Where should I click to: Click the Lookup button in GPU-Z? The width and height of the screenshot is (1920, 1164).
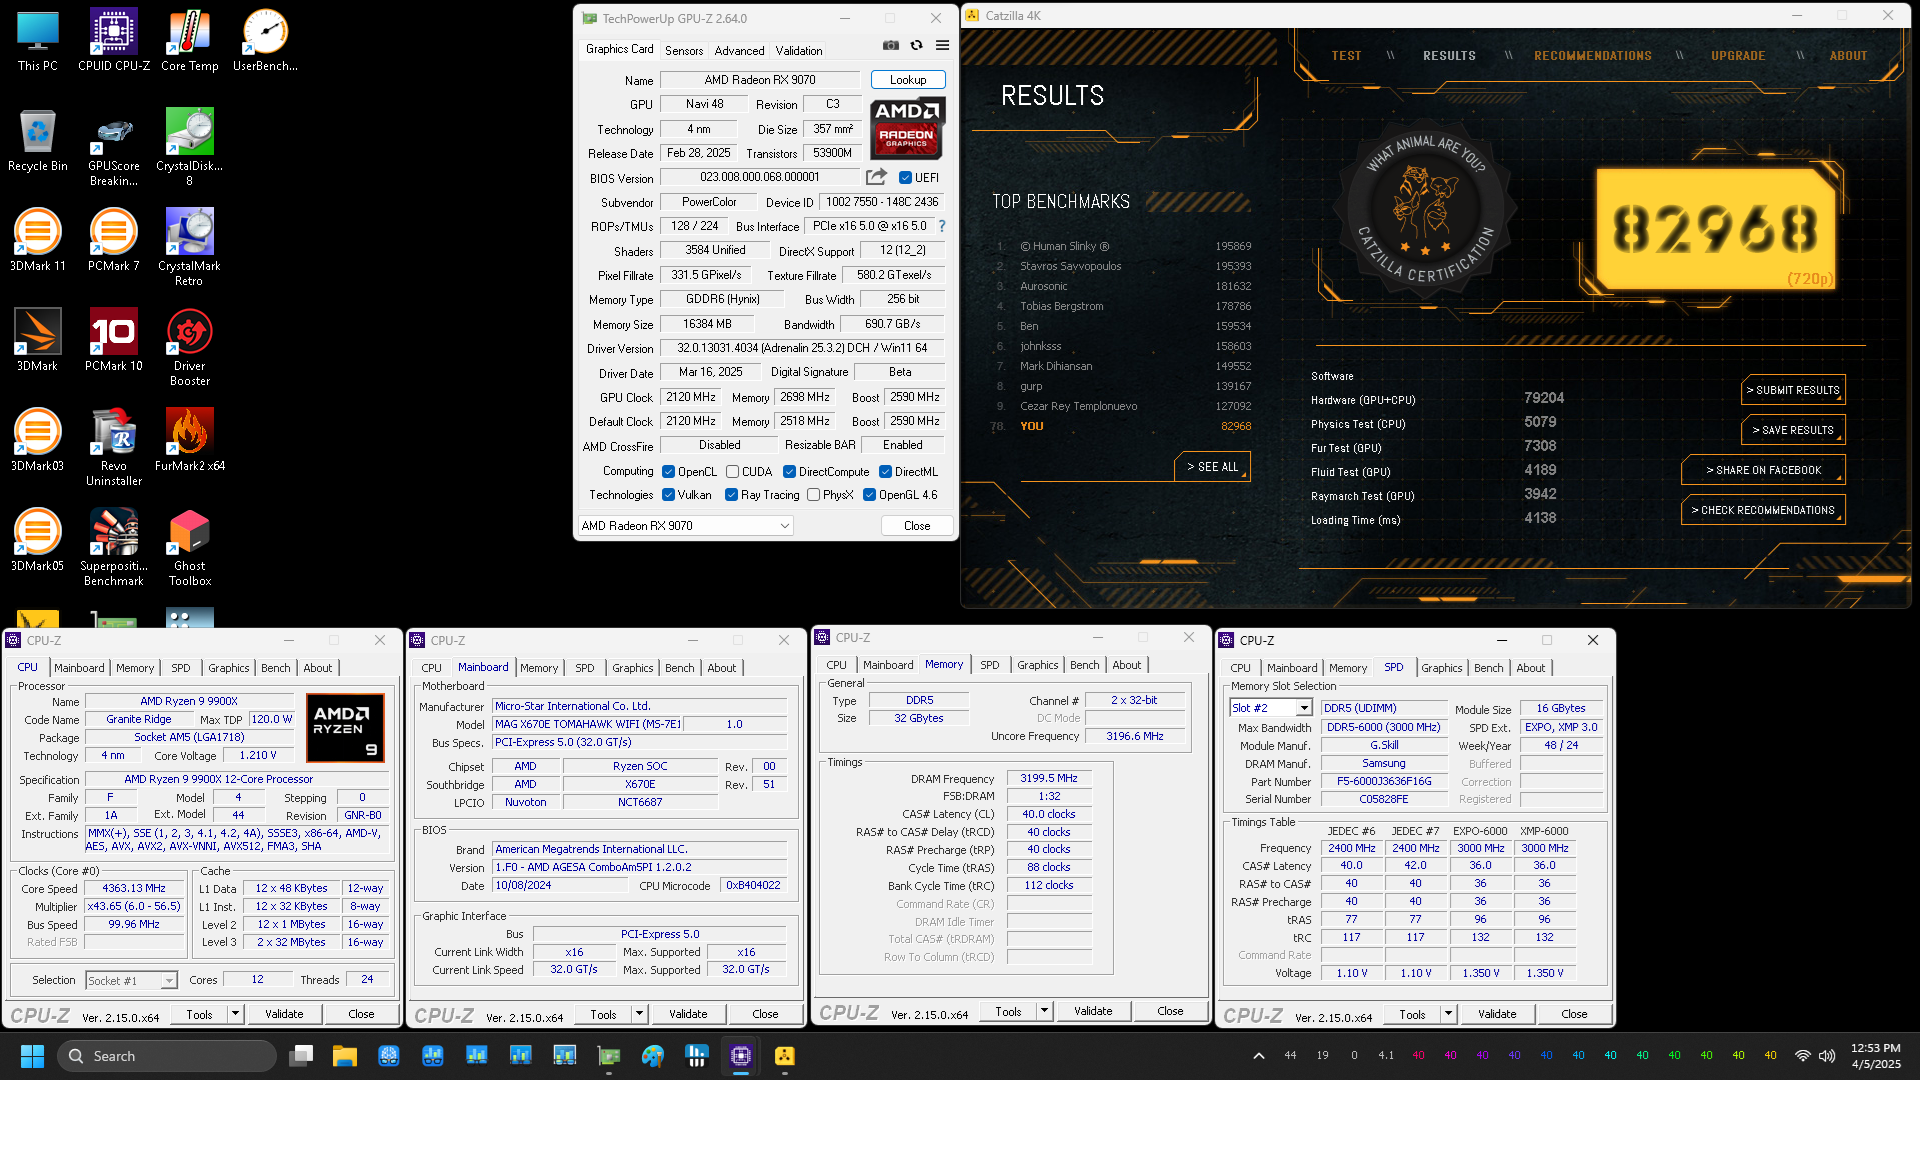point(908,80)
